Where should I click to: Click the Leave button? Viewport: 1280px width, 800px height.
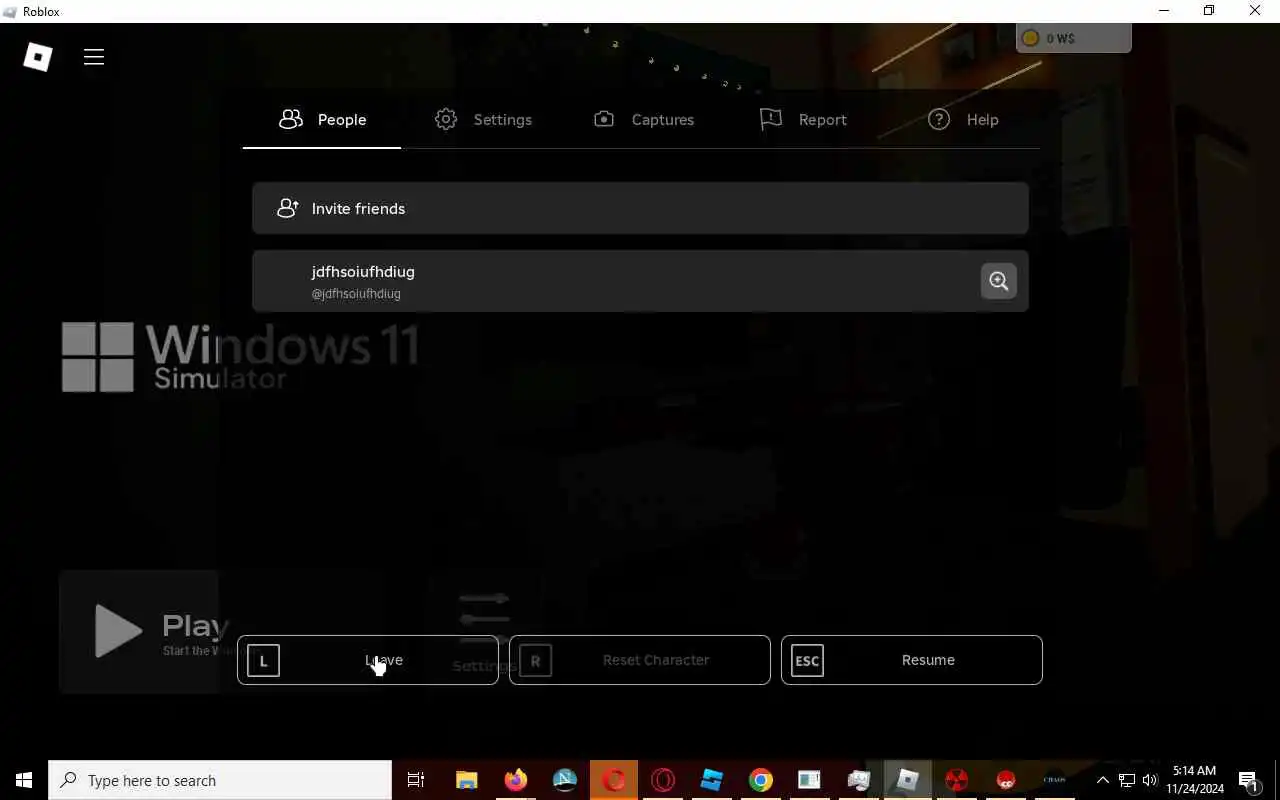368,660
